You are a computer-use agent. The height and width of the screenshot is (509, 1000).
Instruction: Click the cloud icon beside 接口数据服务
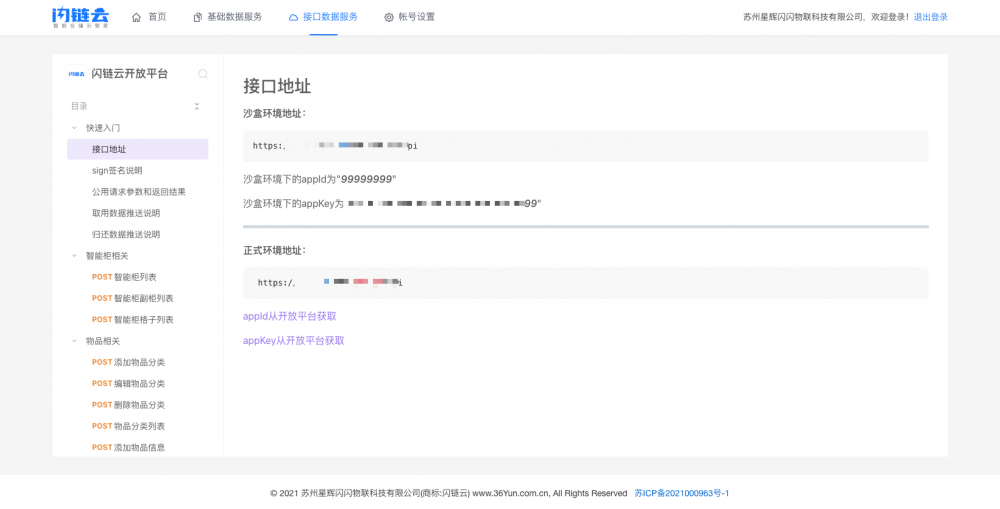tap(293, 17)
